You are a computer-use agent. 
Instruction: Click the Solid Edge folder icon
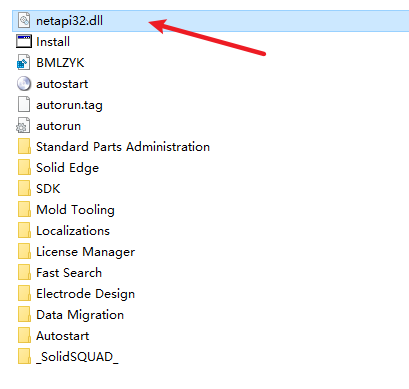click(24, 167)
